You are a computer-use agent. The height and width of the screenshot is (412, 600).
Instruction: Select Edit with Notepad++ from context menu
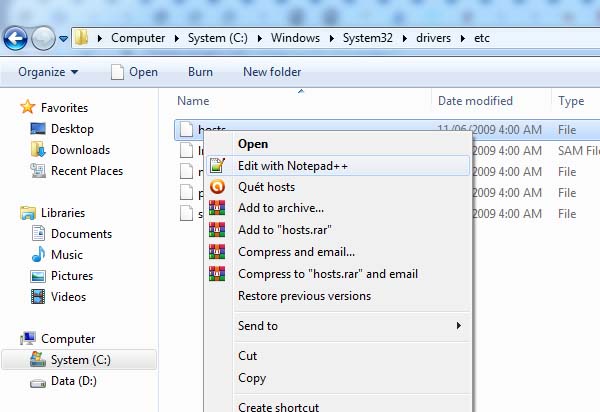tap(292, 166)
